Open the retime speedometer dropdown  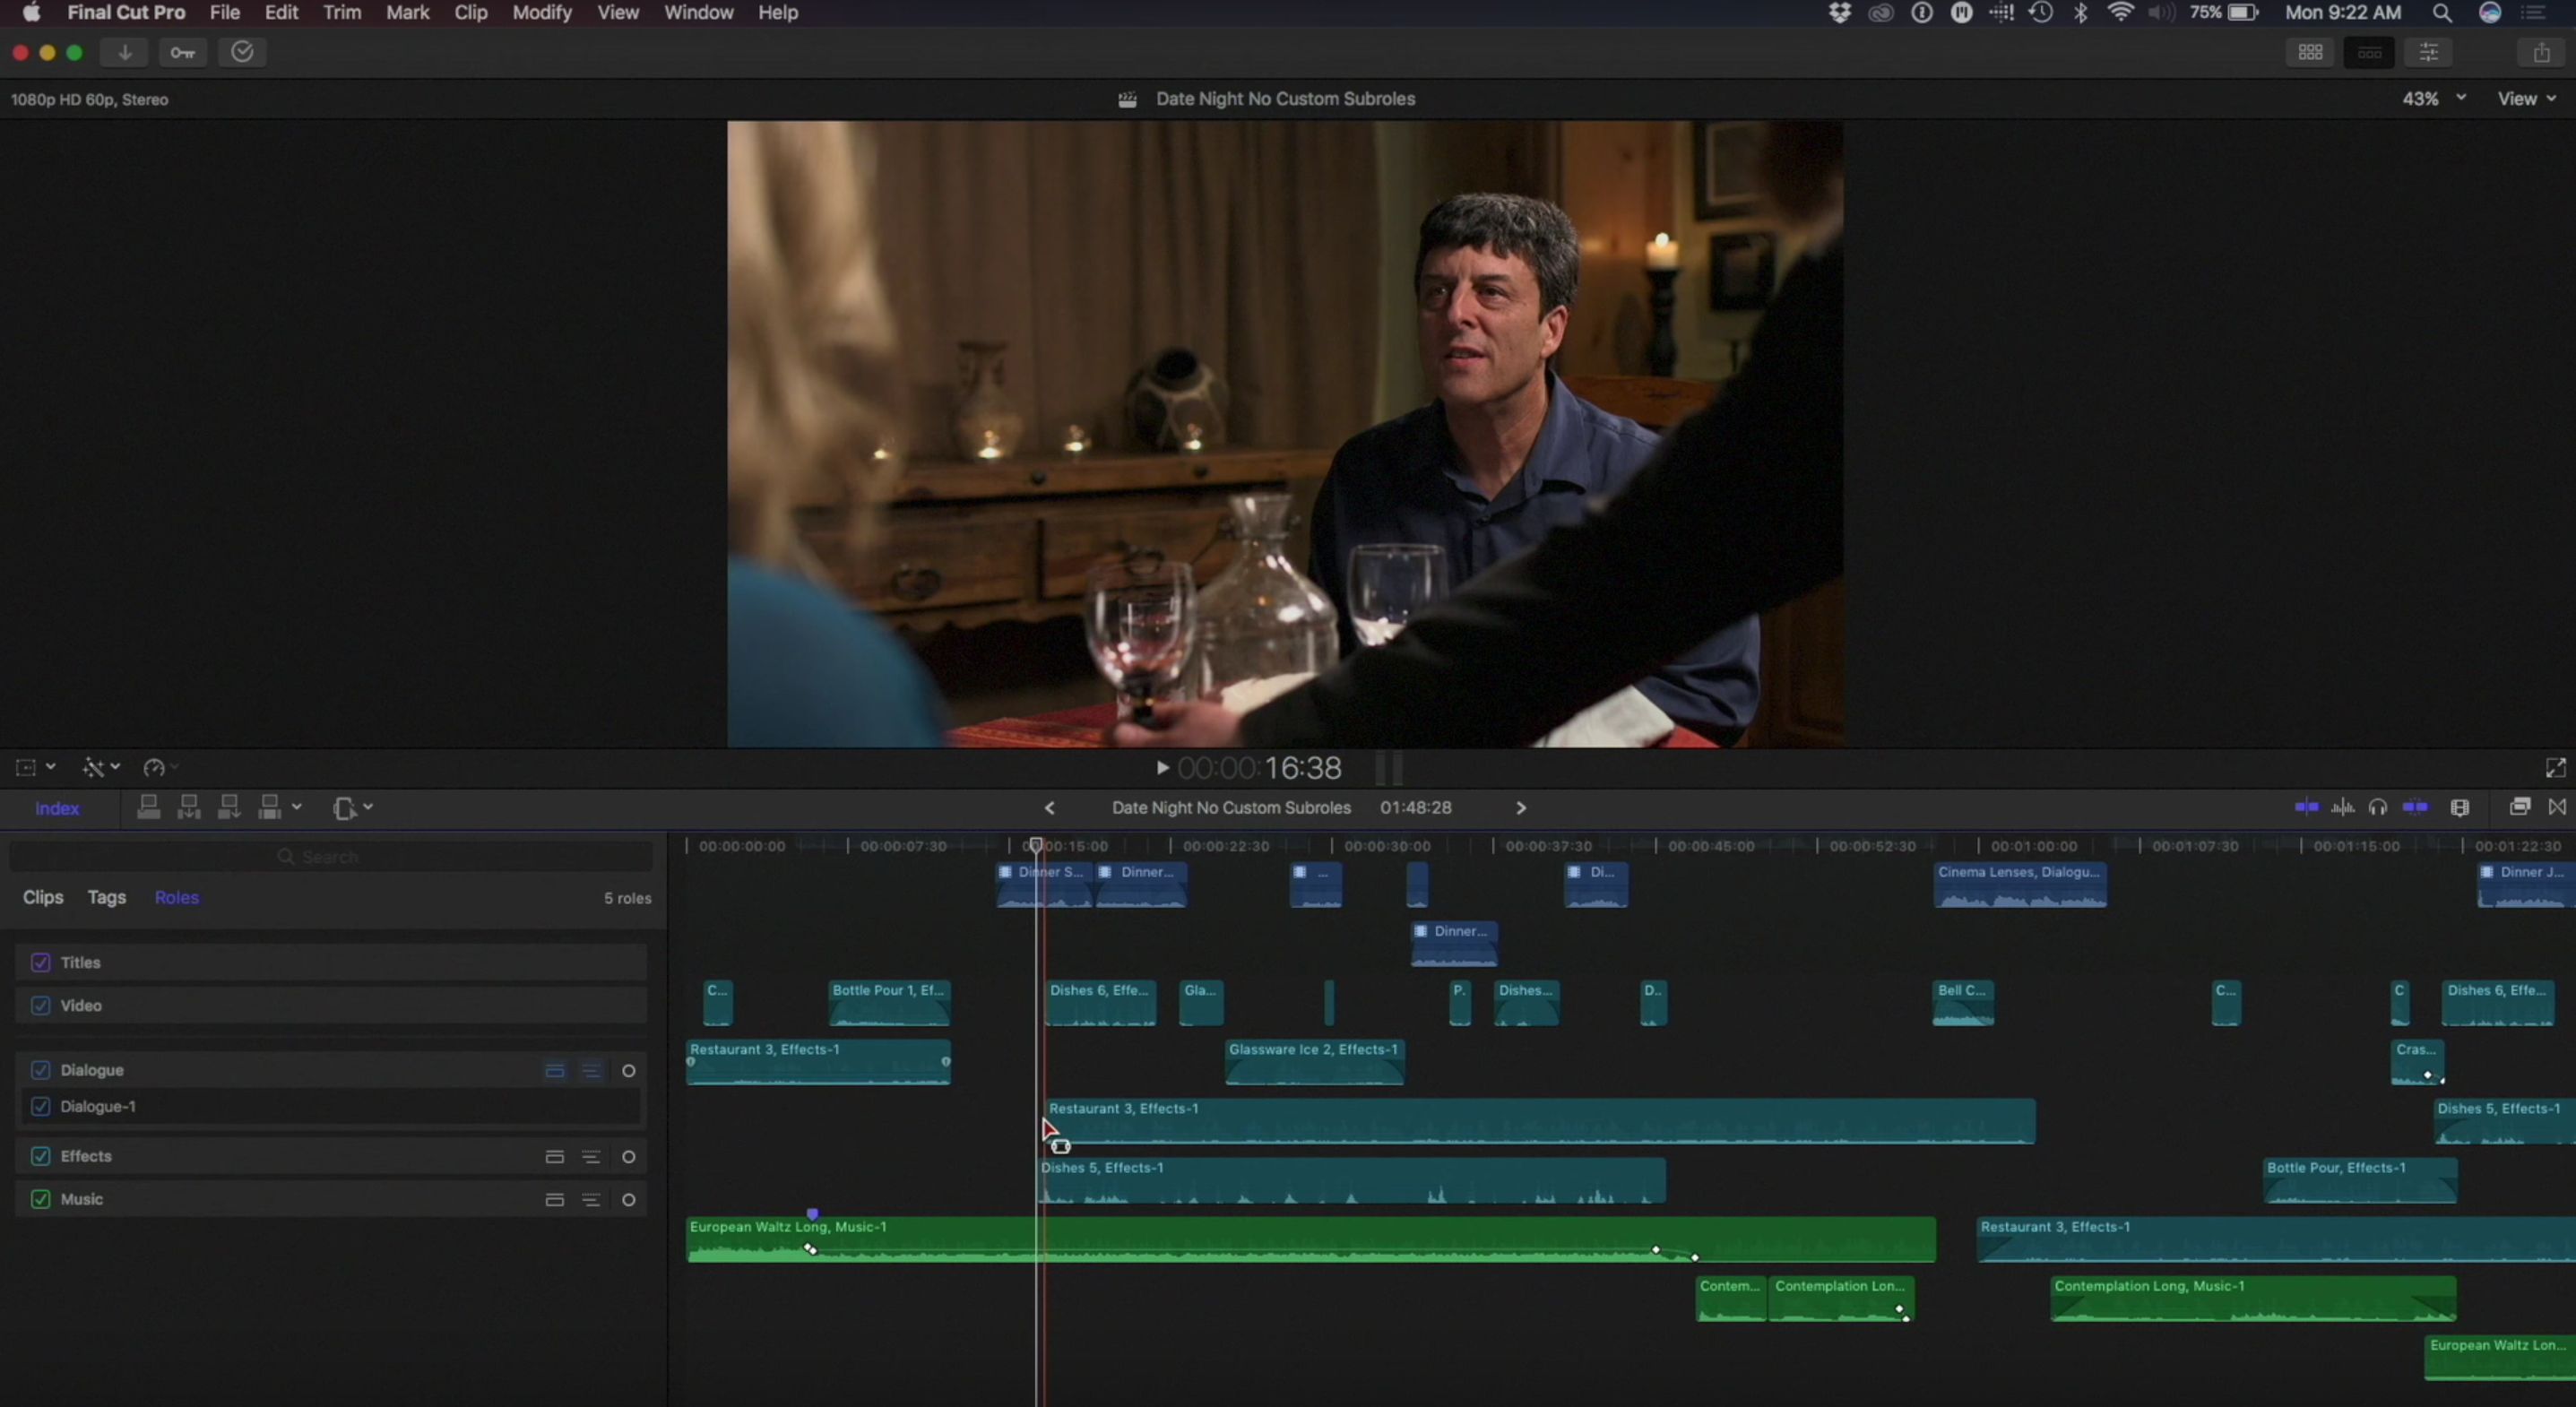tap(160, 767)
